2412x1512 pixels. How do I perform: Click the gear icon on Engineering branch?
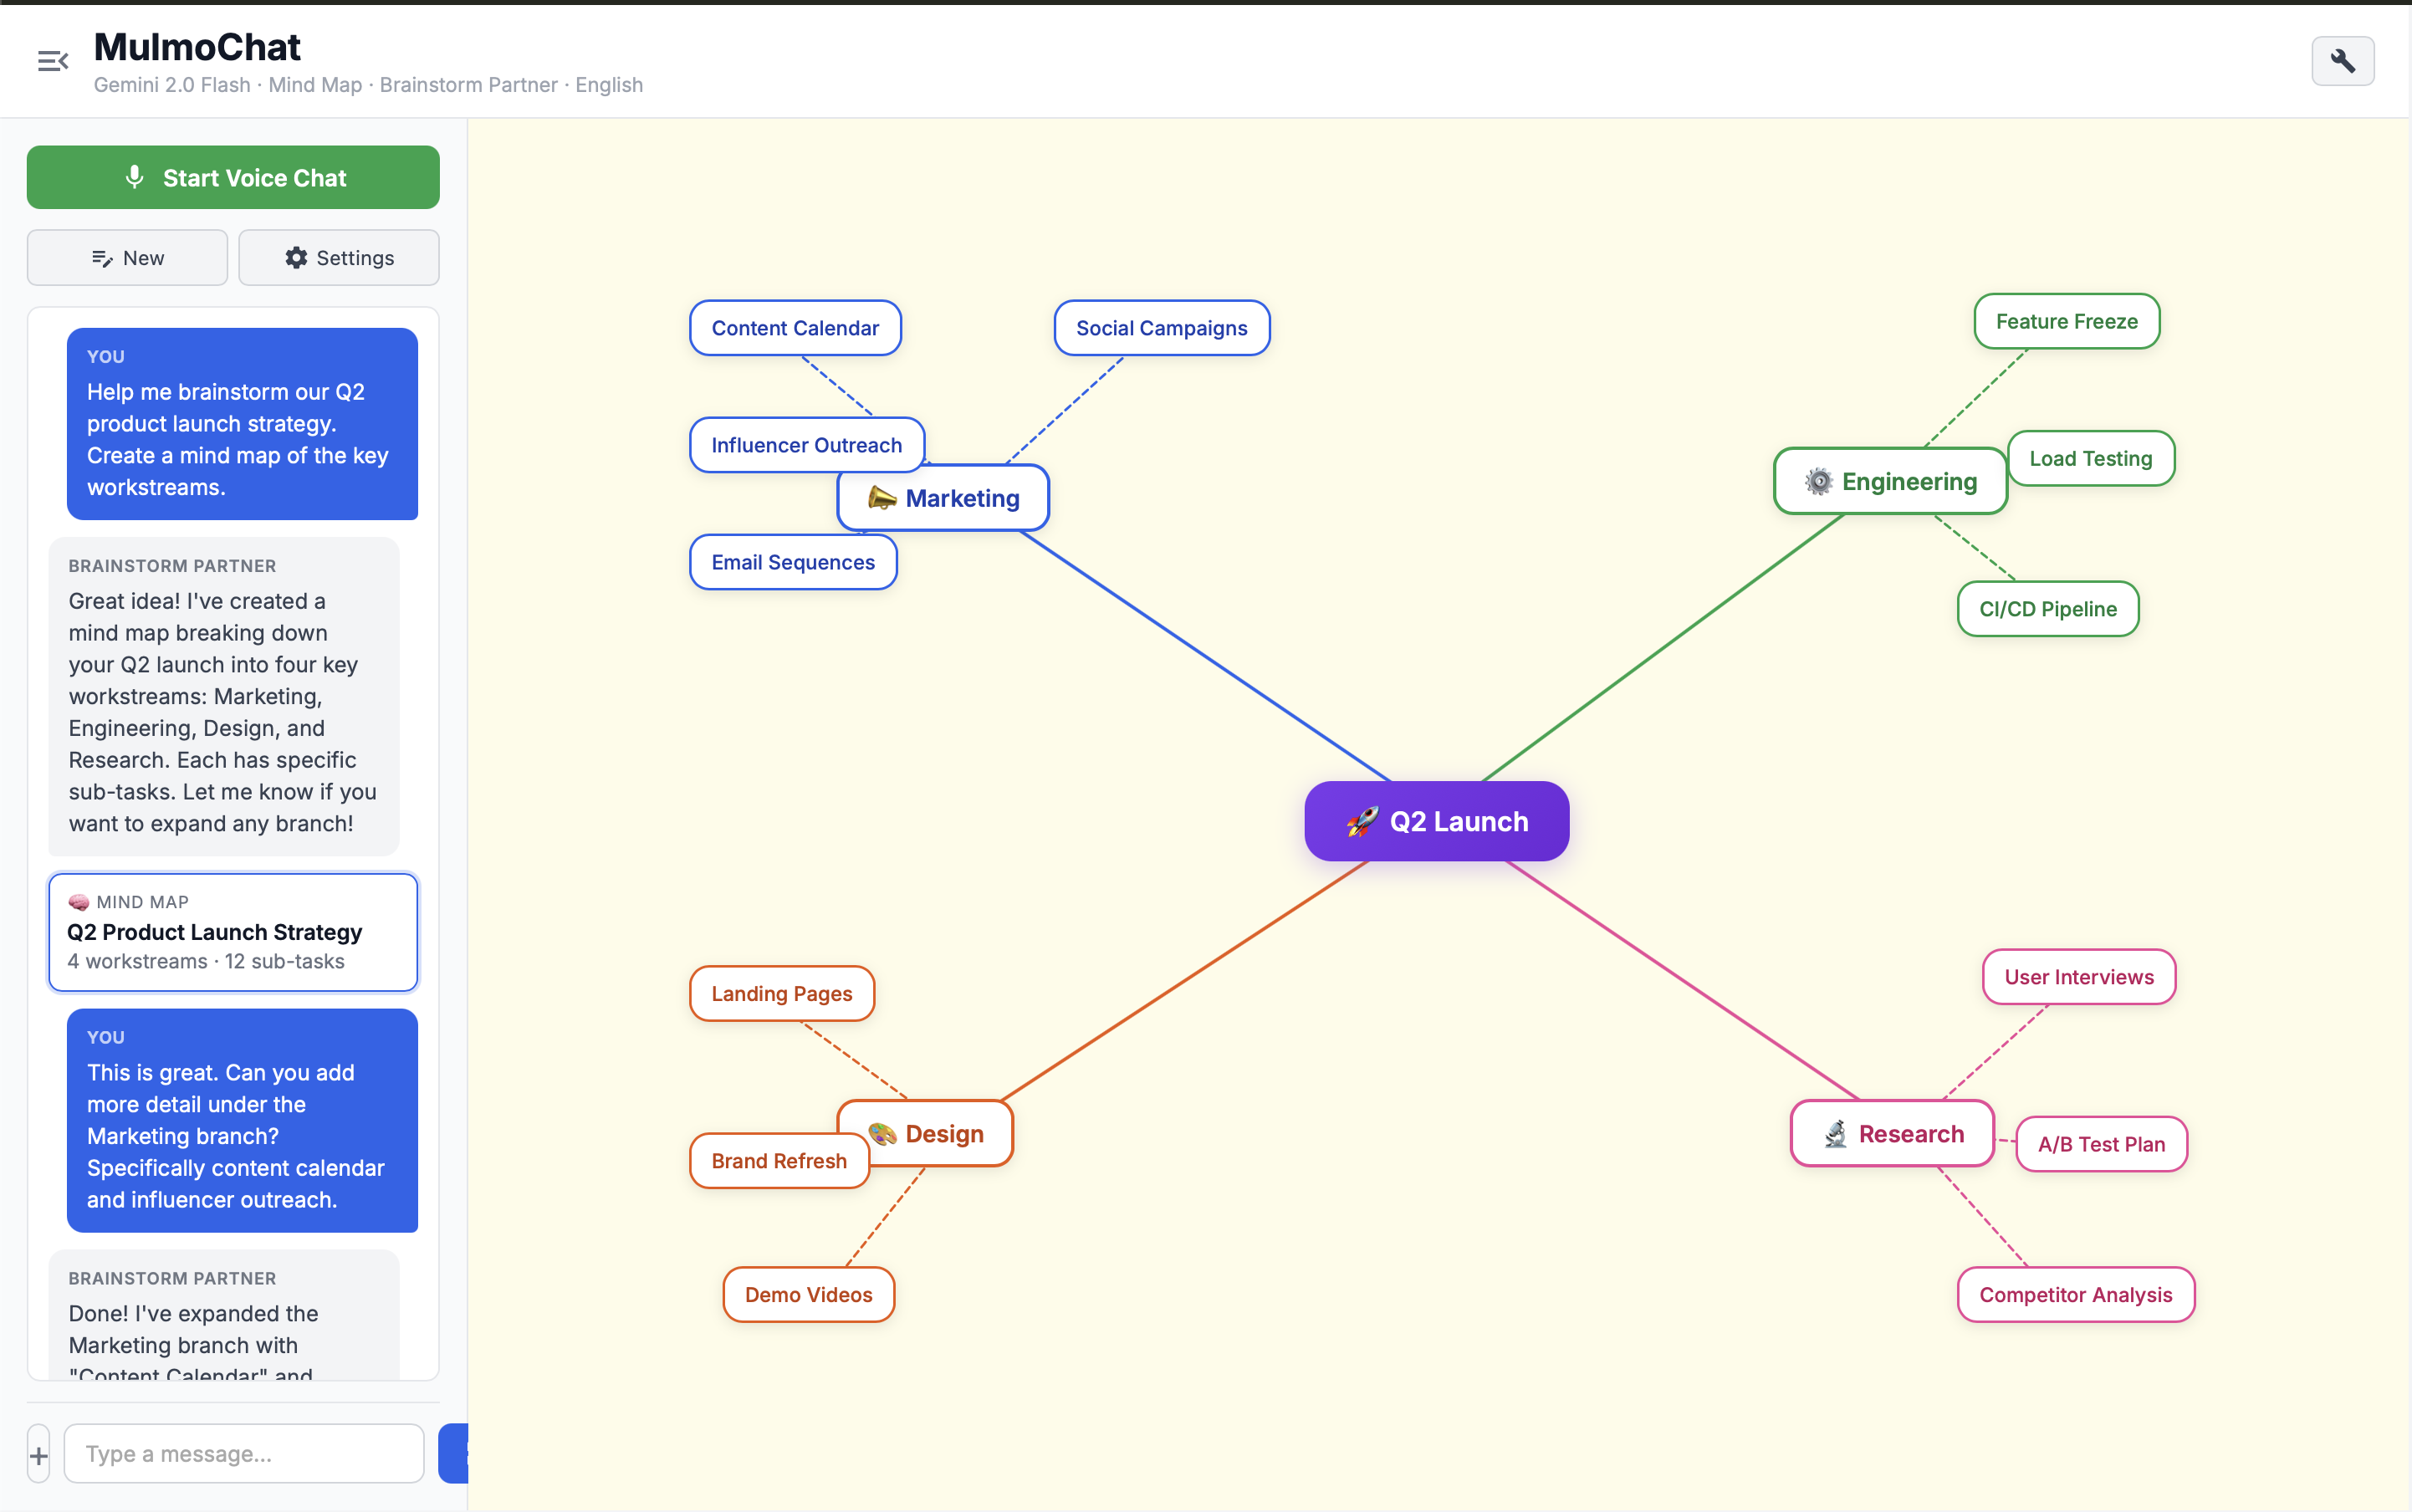[x=1820, y=481]
